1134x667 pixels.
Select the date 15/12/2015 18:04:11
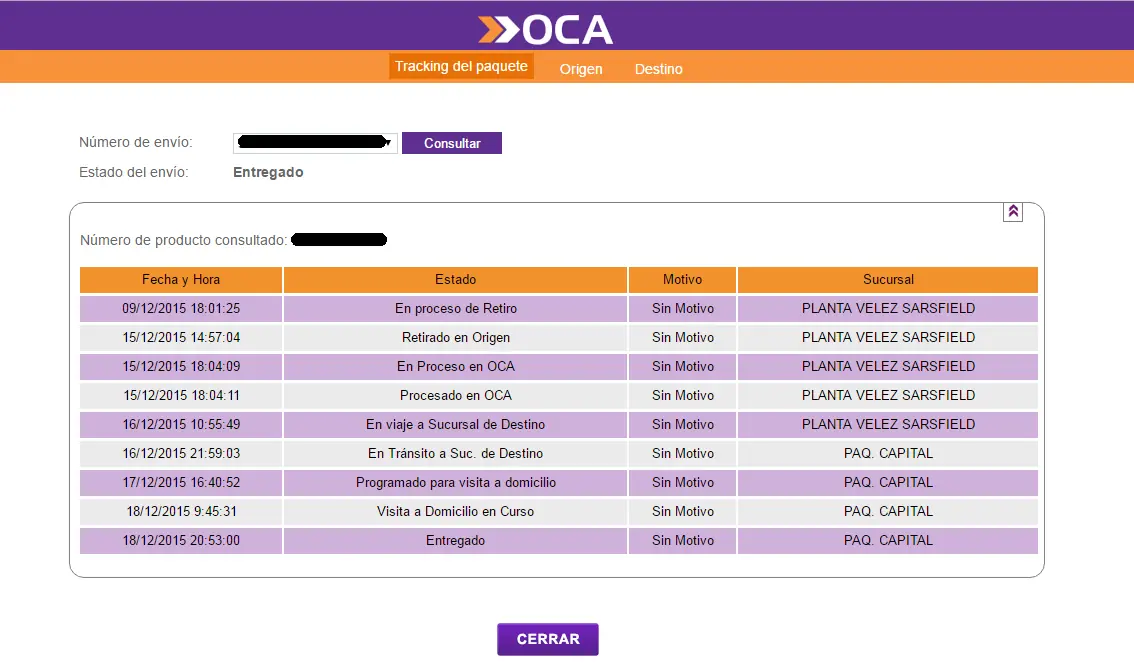click(x=181, y=396)
